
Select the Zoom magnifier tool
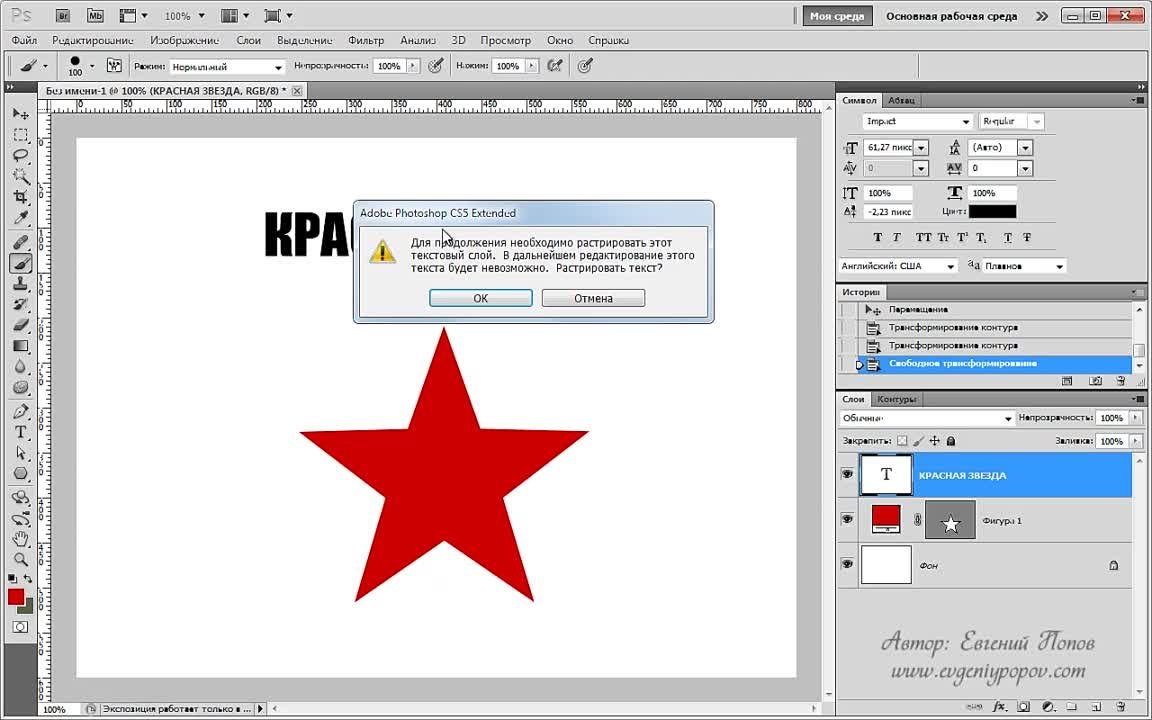[20, 559]
